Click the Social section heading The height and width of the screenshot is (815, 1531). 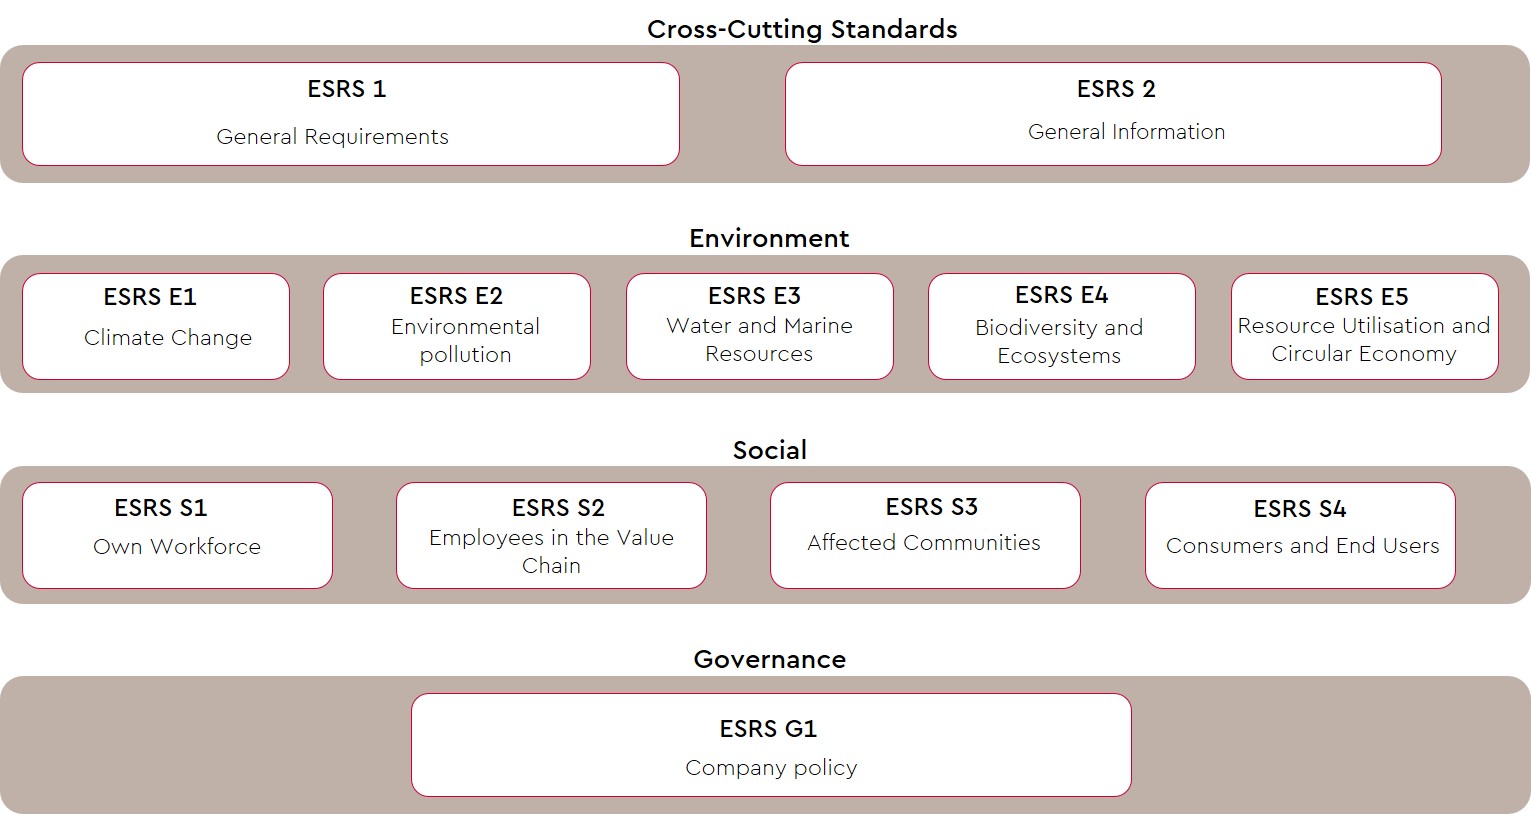tap(769, 450)
